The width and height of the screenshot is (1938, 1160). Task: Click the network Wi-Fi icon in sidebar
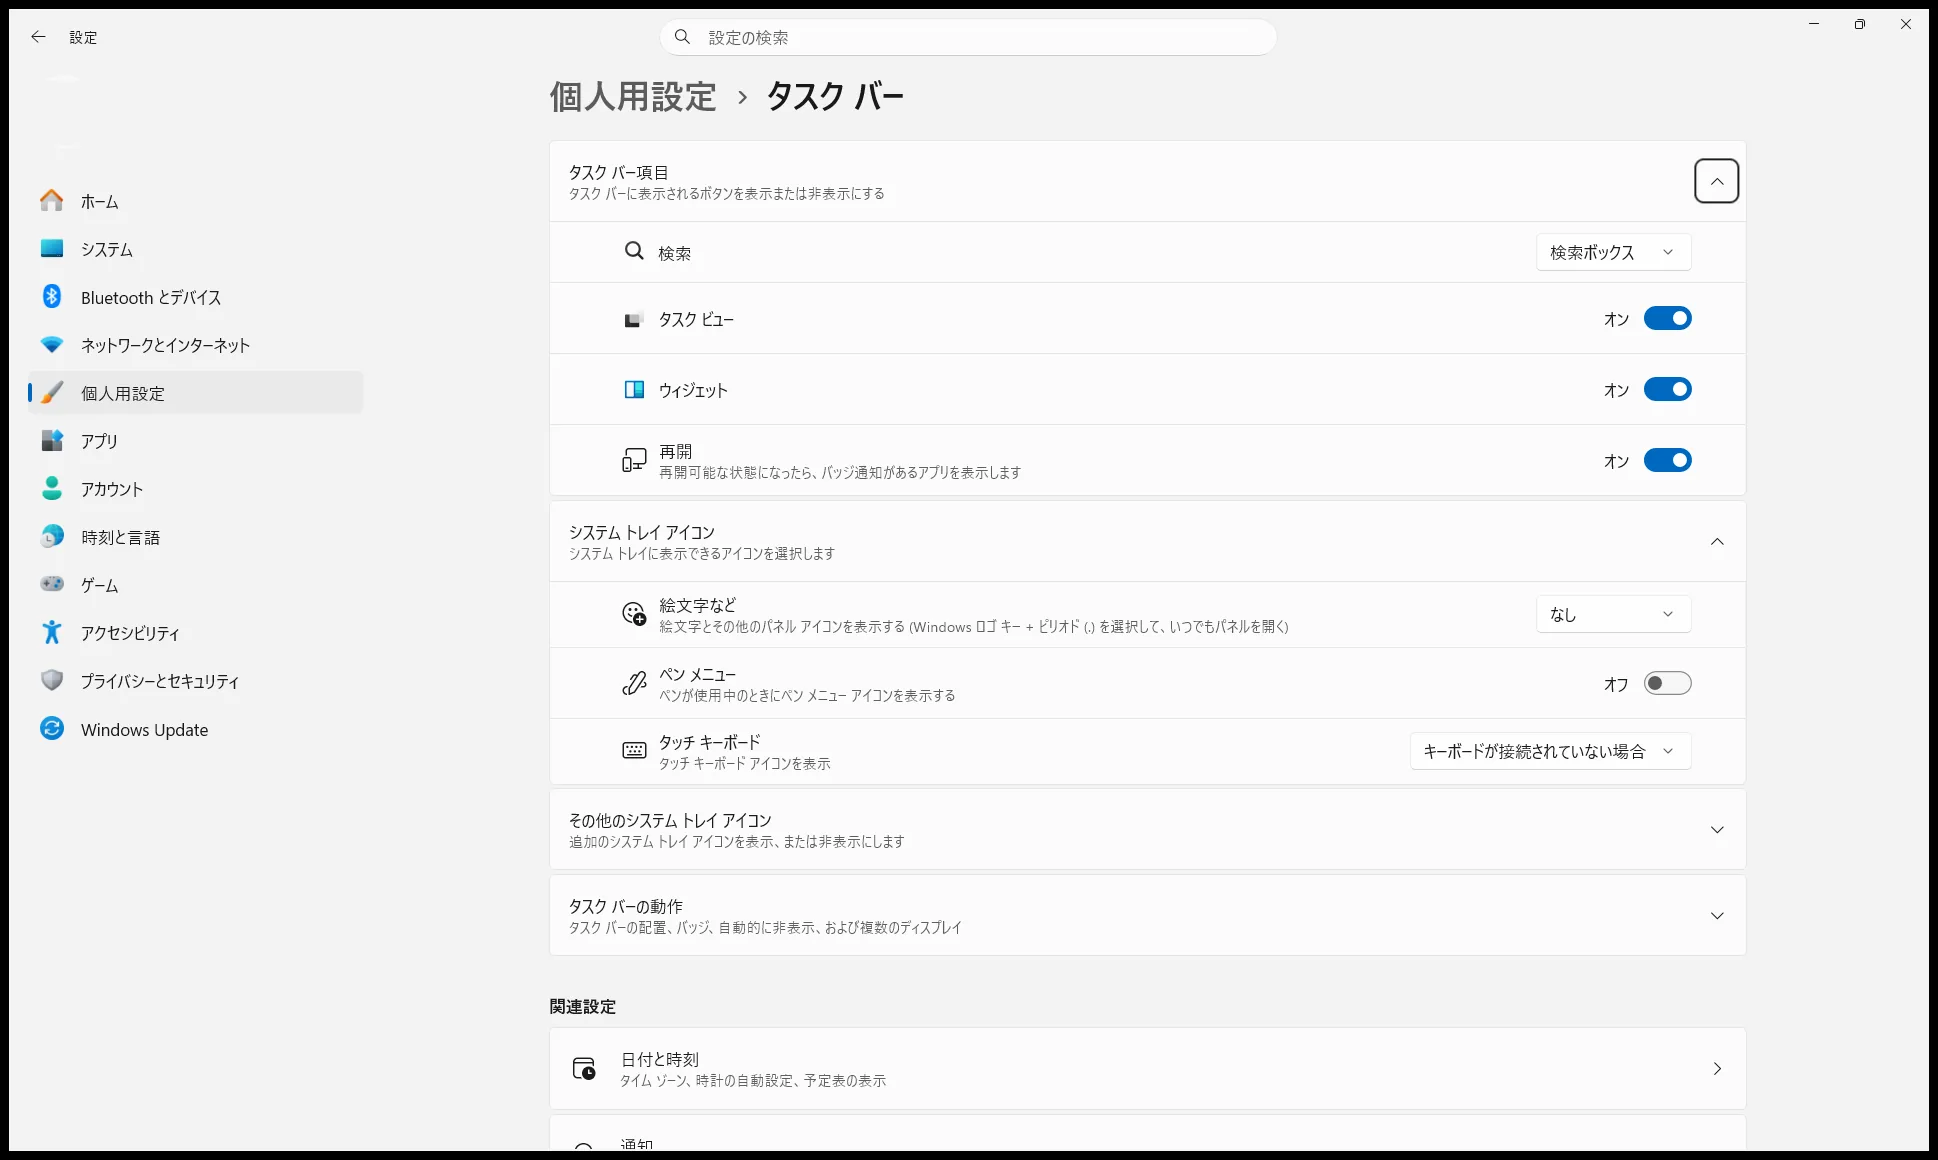(52, 345)
